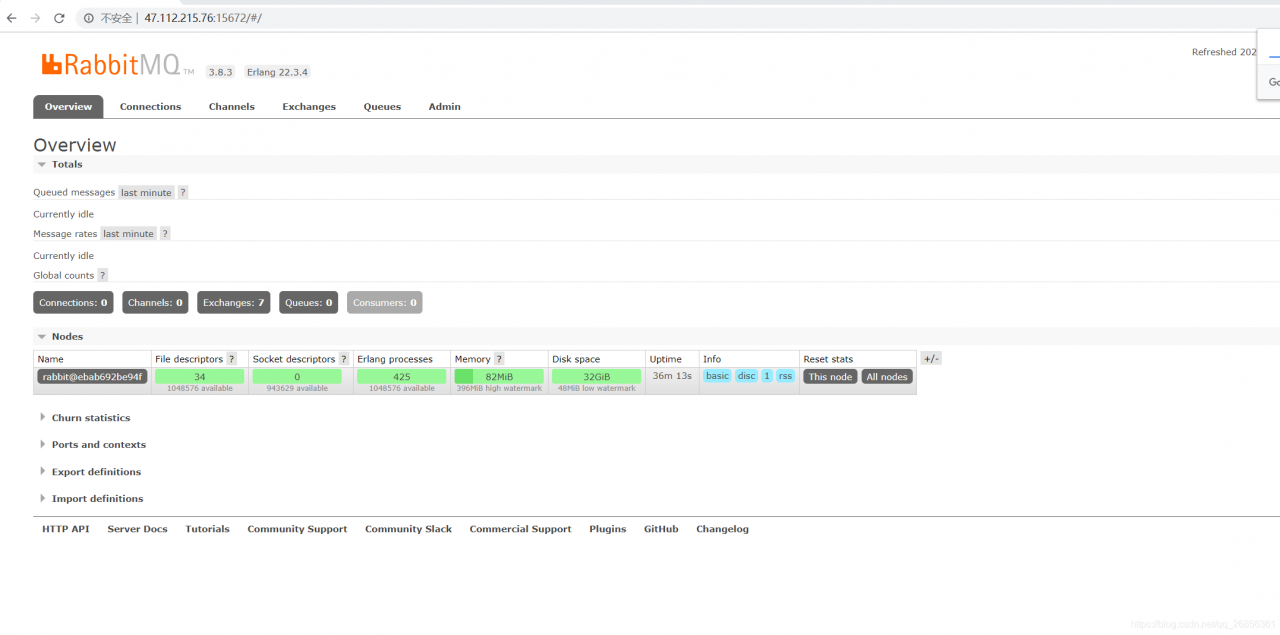The height and width of the screenshot is (635, 1280).
Task: Click the browser forward arrow
Action: (x=36, y=18)
